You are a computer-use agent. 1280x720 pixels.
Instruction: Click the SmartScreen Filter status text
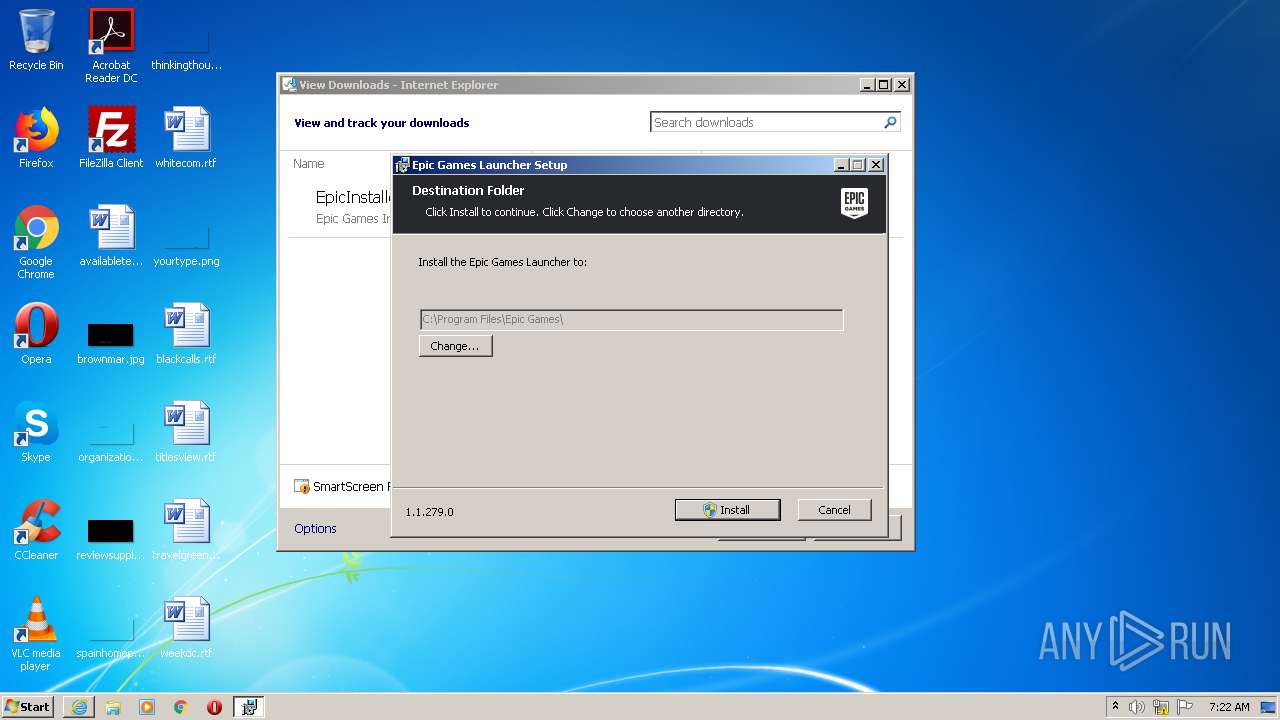click(349, 487)
